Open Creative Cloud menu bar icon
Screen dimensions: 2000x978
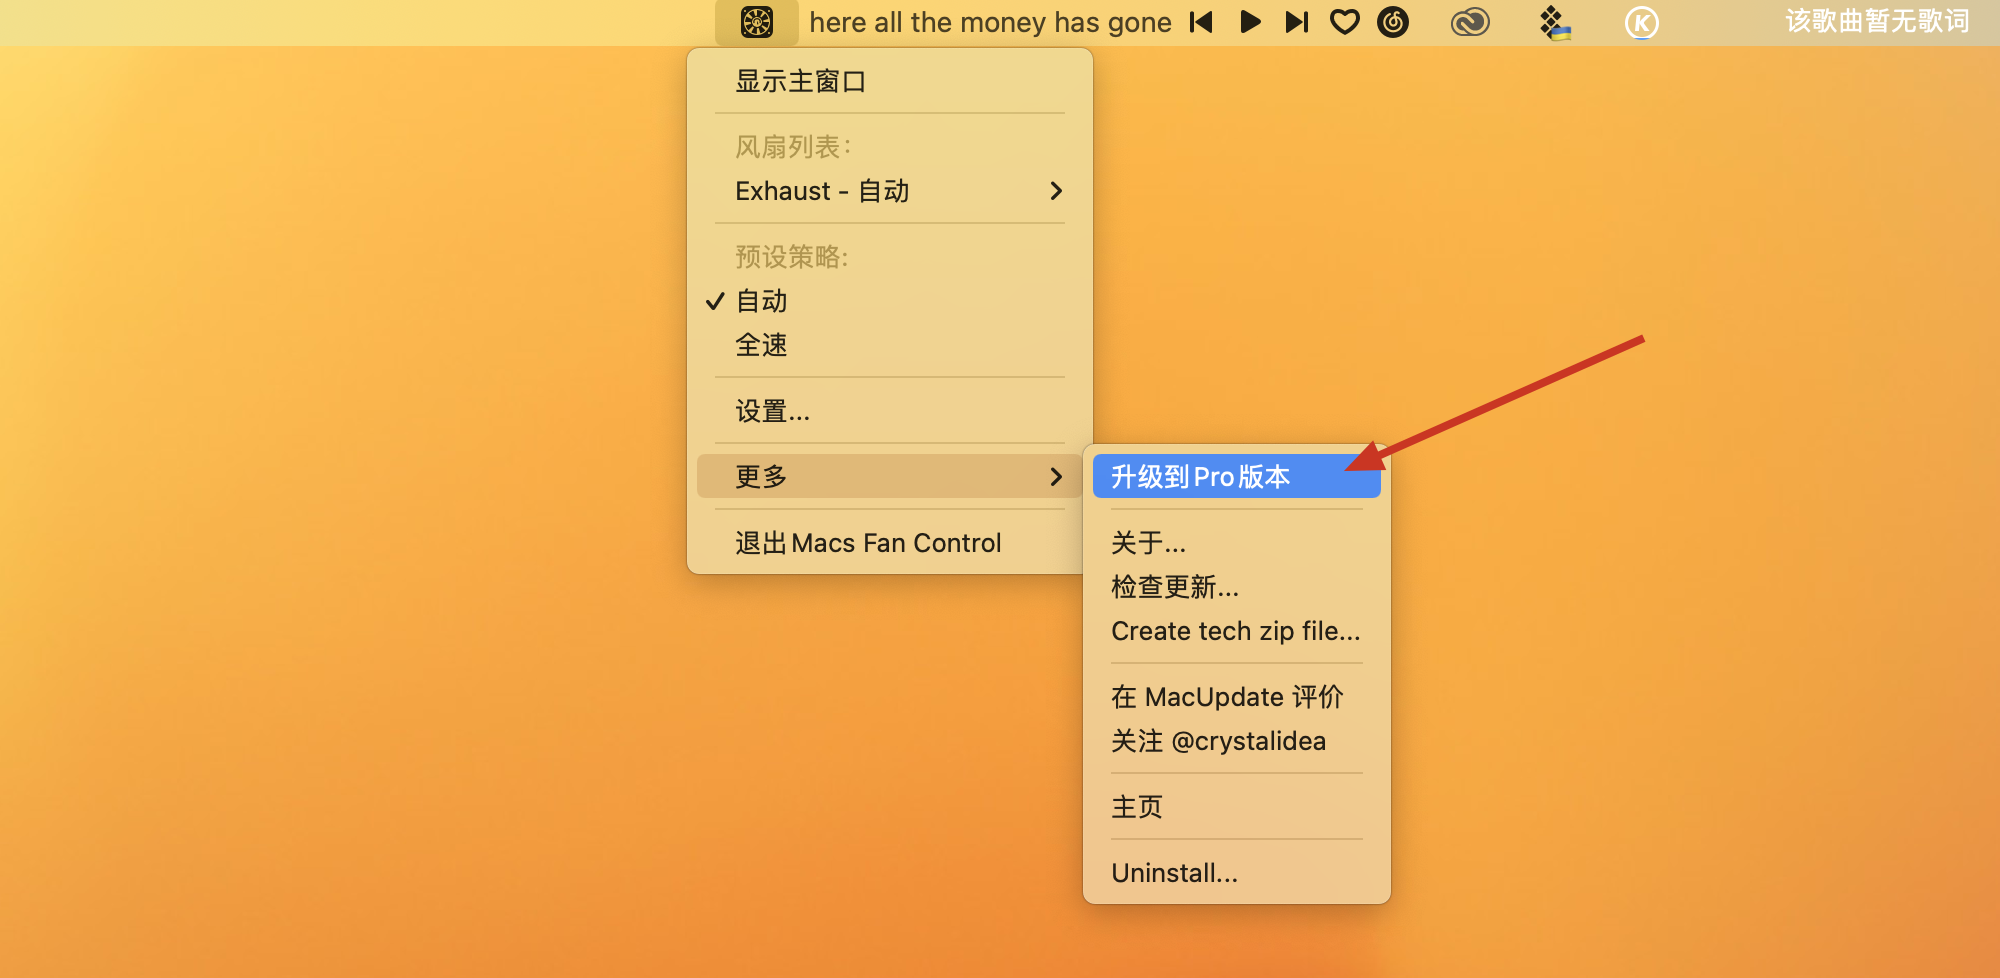(x=1470, y=22)
